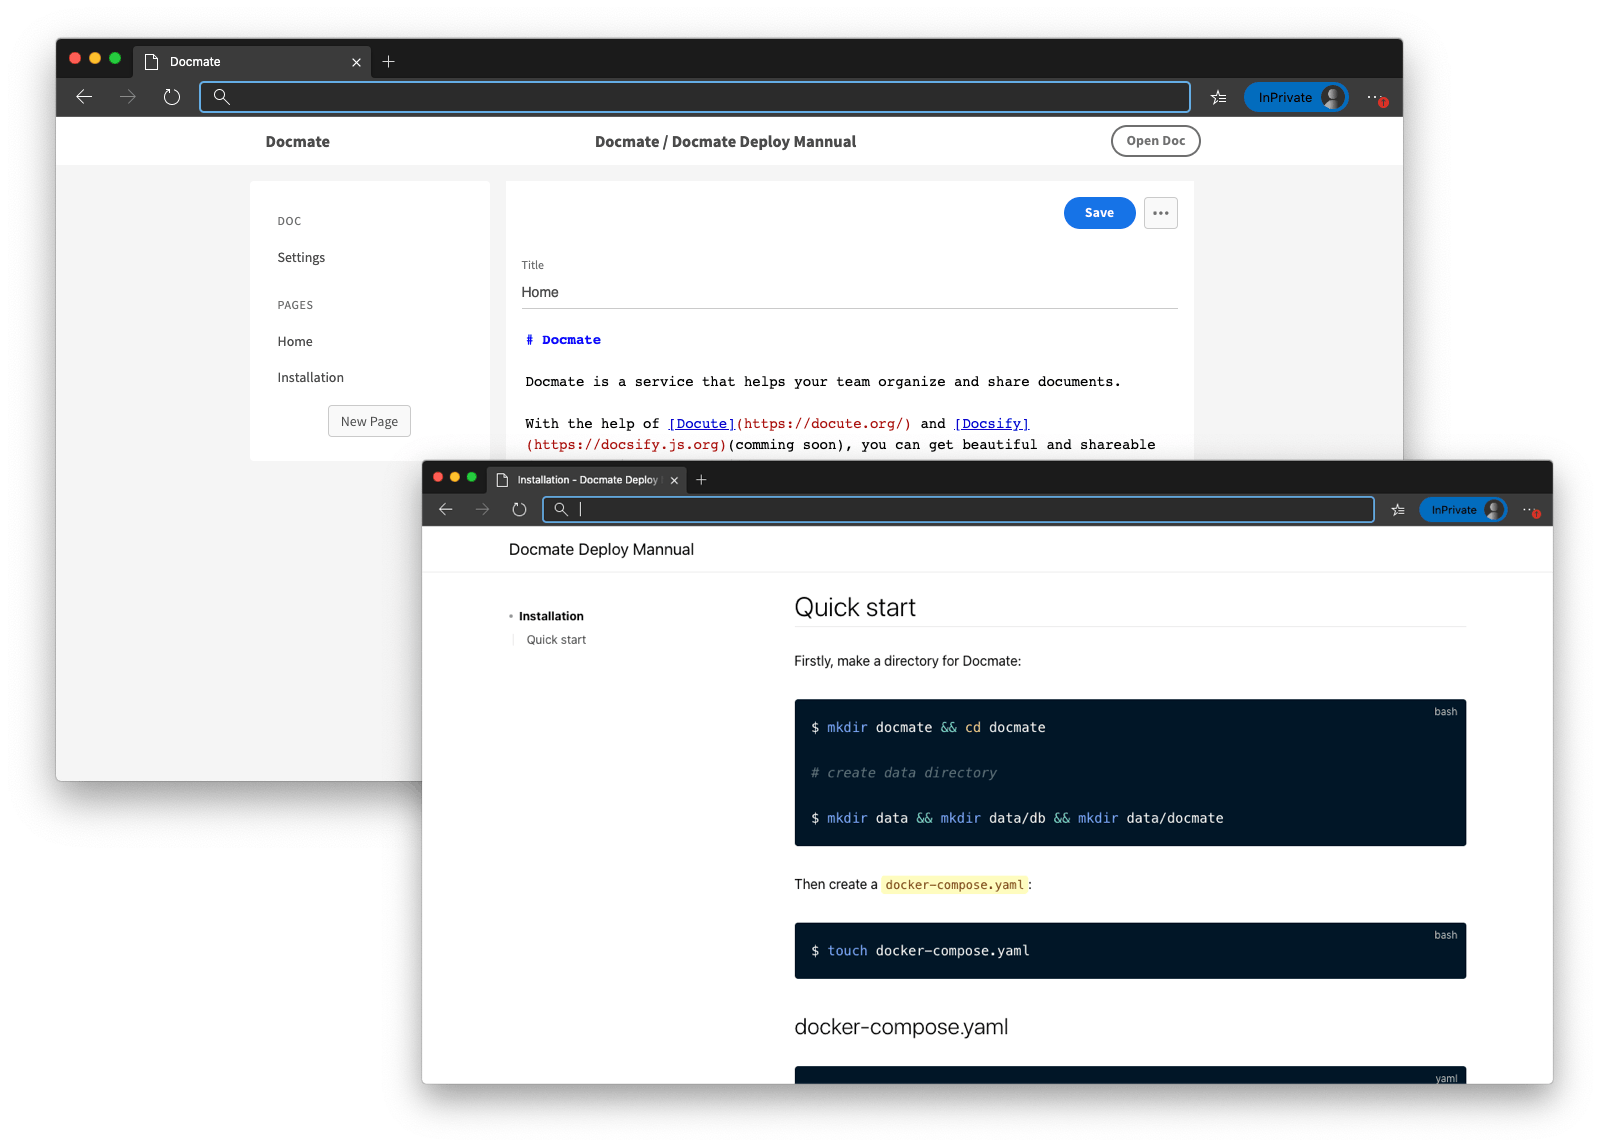The image size is (1600, 1146).
Task: Close the Docmate browser tab
Action: pyautogui.click(x=356, y=62)
